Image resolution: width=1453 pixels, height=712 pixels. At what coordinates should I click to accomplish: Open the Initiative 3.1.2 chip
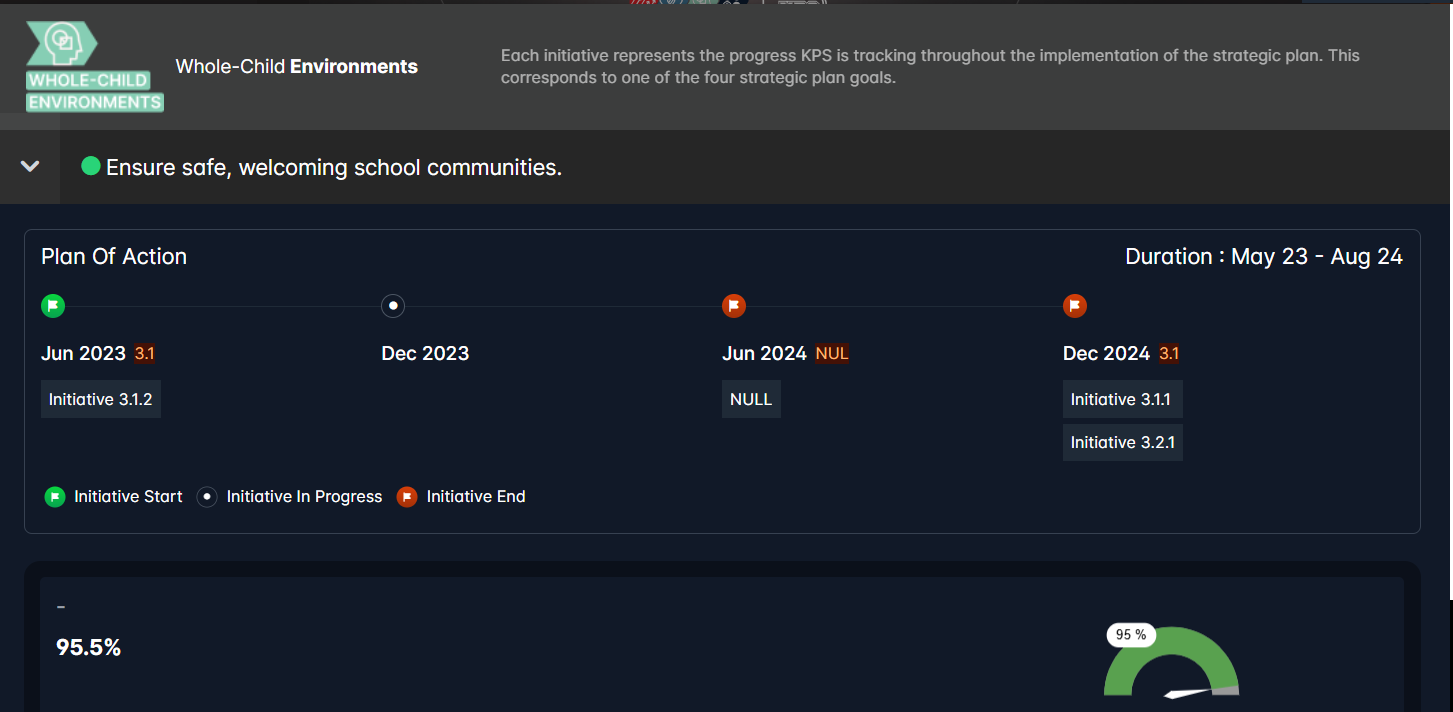click(x=100, y=398)
